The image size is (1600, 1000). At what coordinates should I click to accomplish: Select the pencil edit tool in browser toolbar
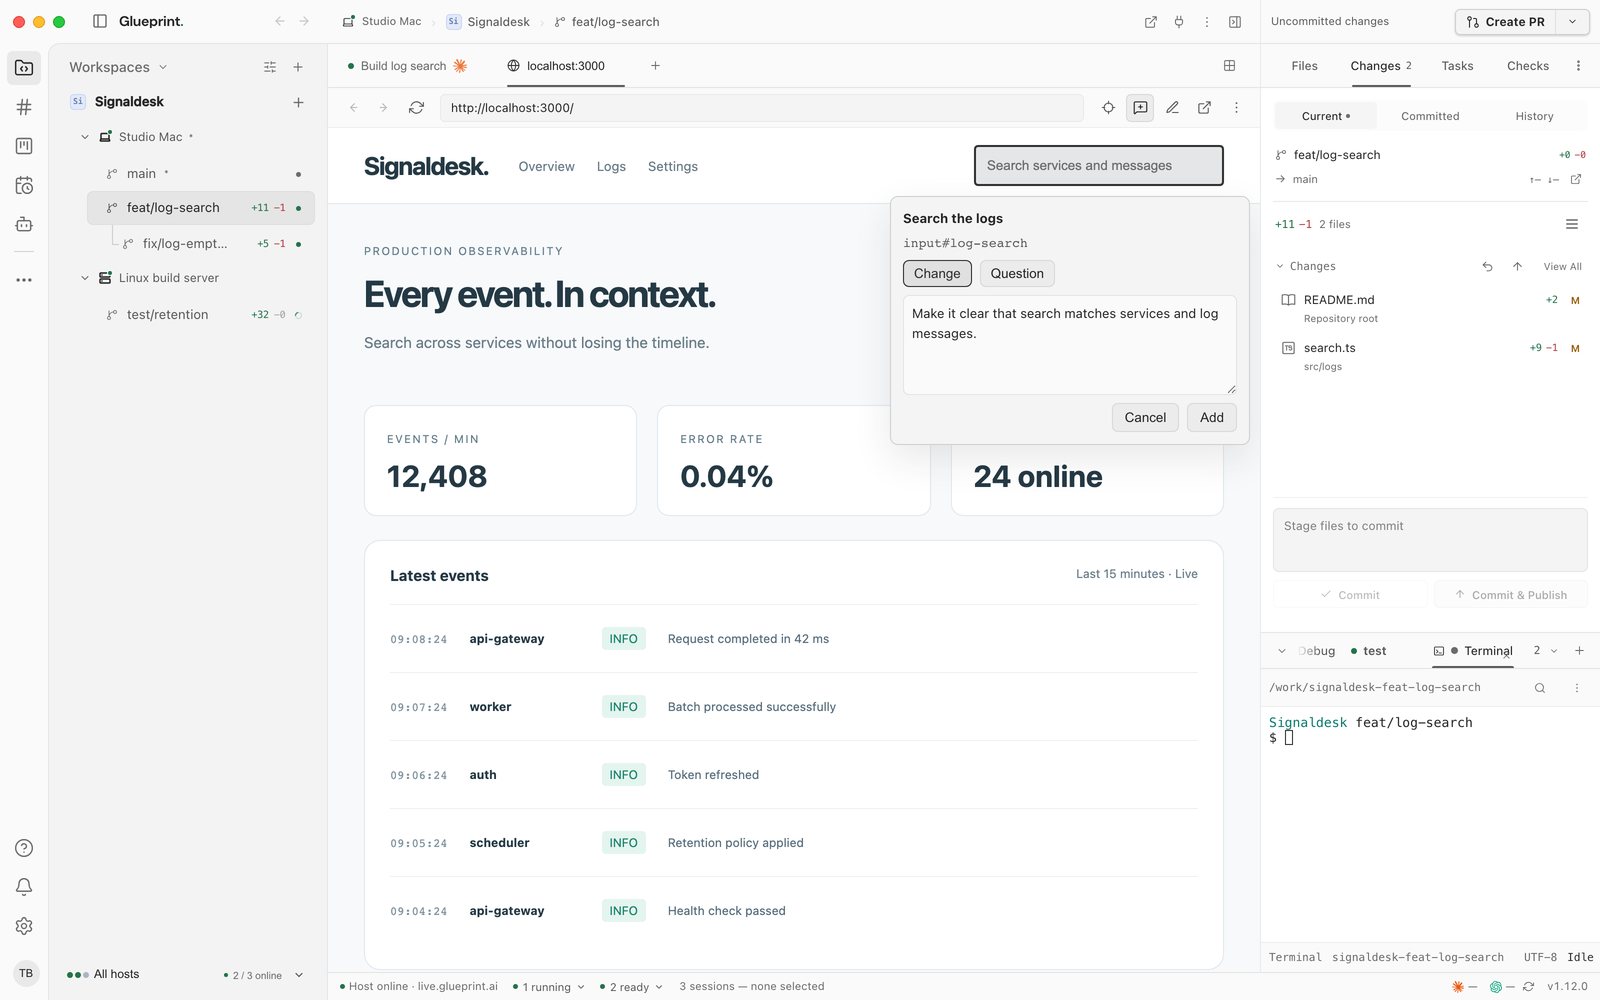pos(1172,107)
